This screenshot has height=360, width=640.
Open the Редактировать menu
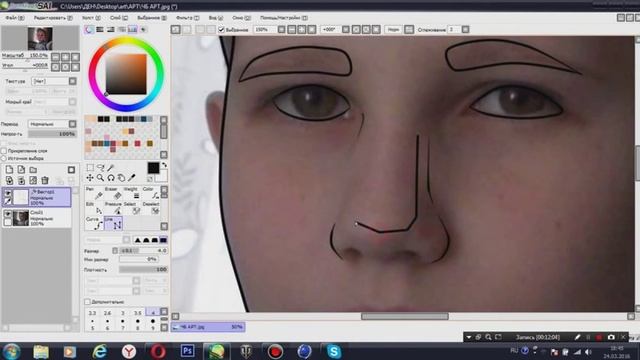click(53, 18)
